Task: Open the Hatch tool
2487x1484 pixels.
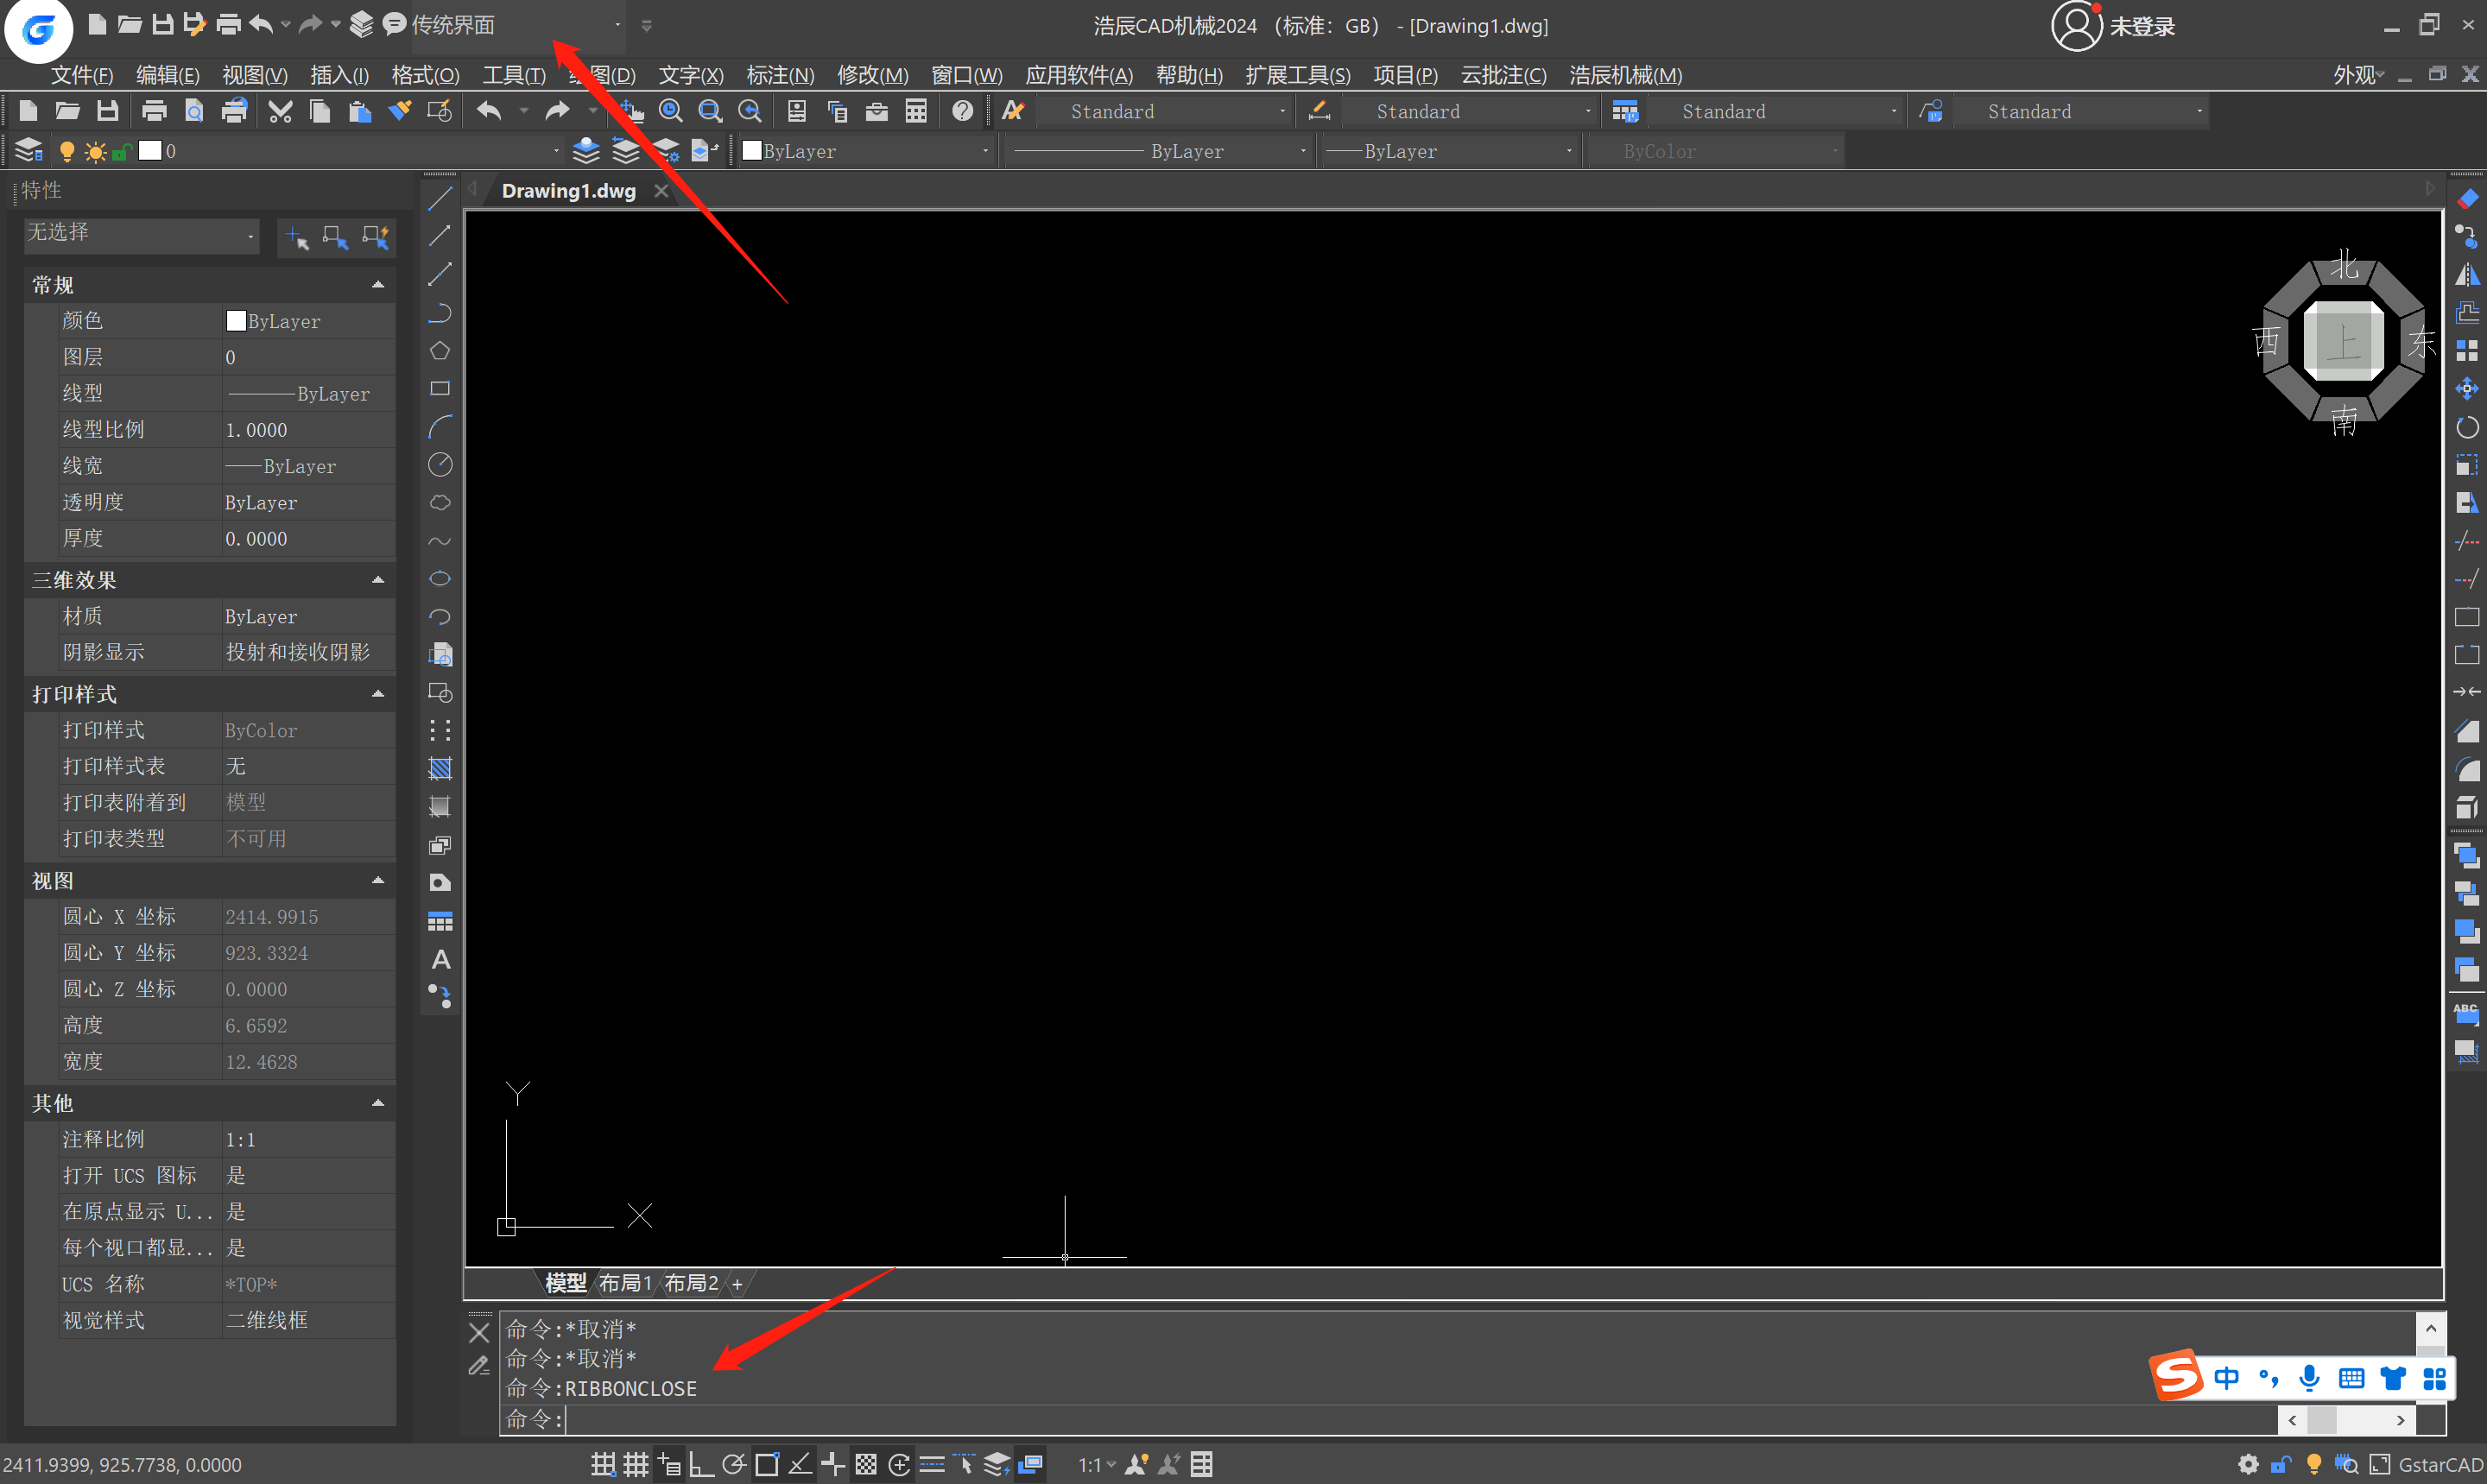Action: (x=440, y=769)
